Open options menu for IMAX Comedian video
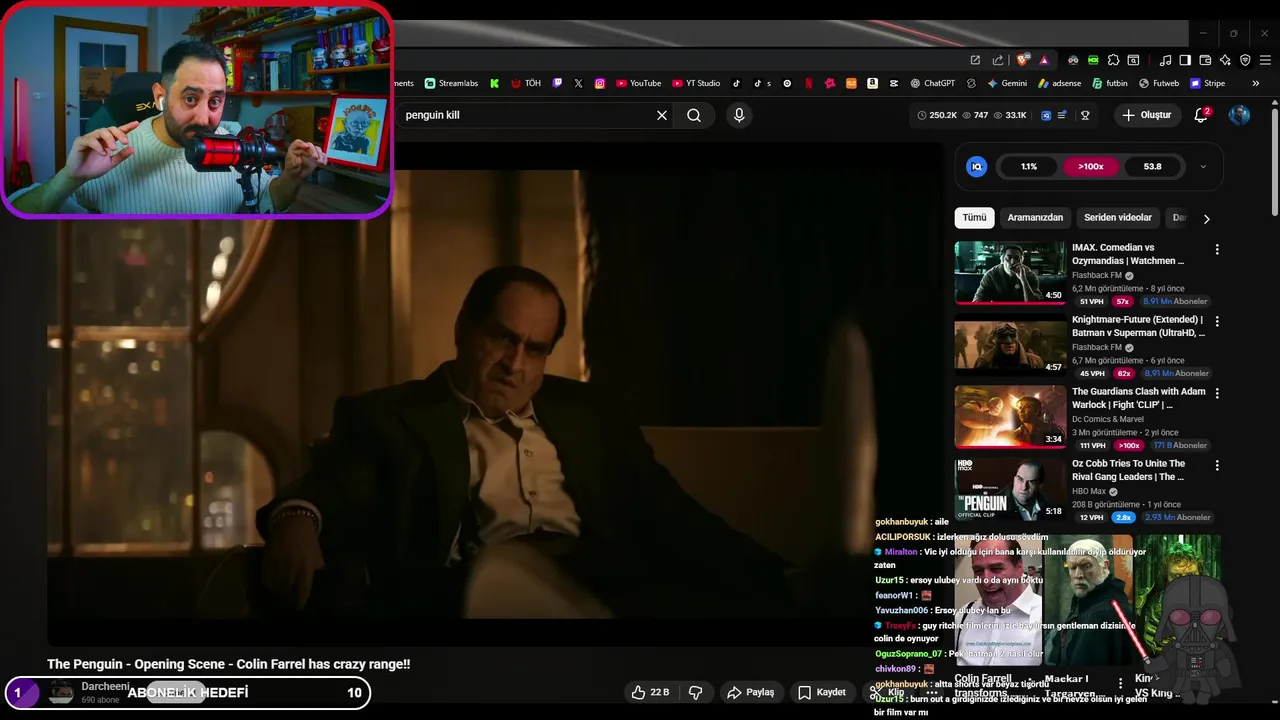 [1217, 249]
